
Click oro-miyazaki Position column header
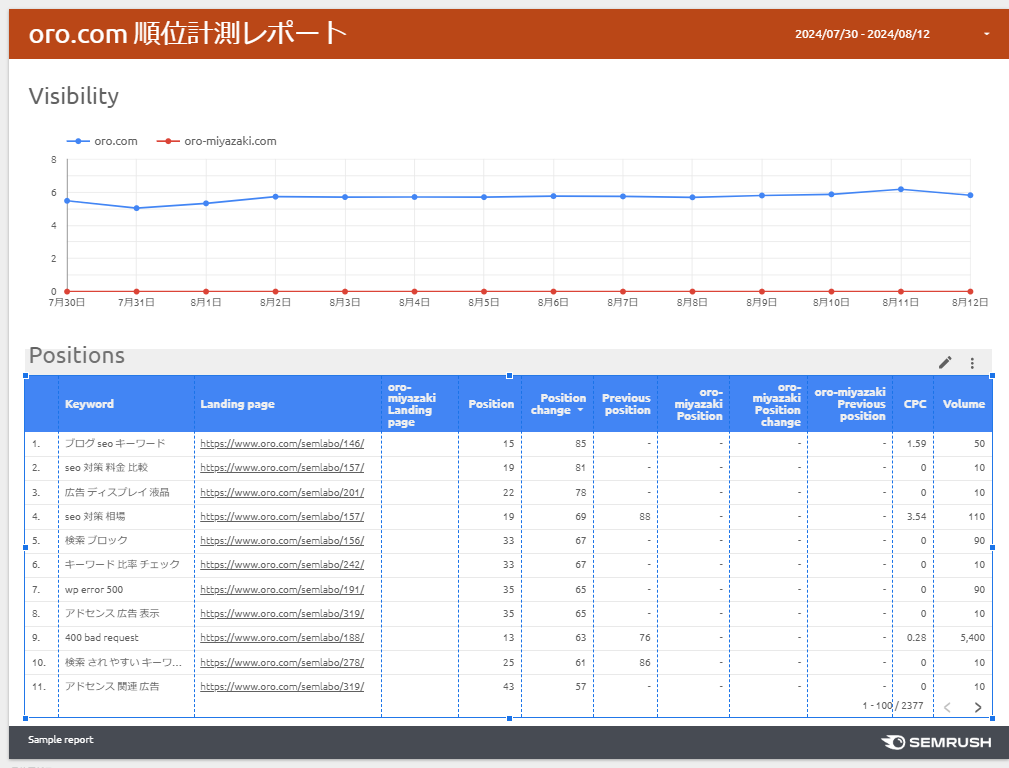click(x=698, y=404)
